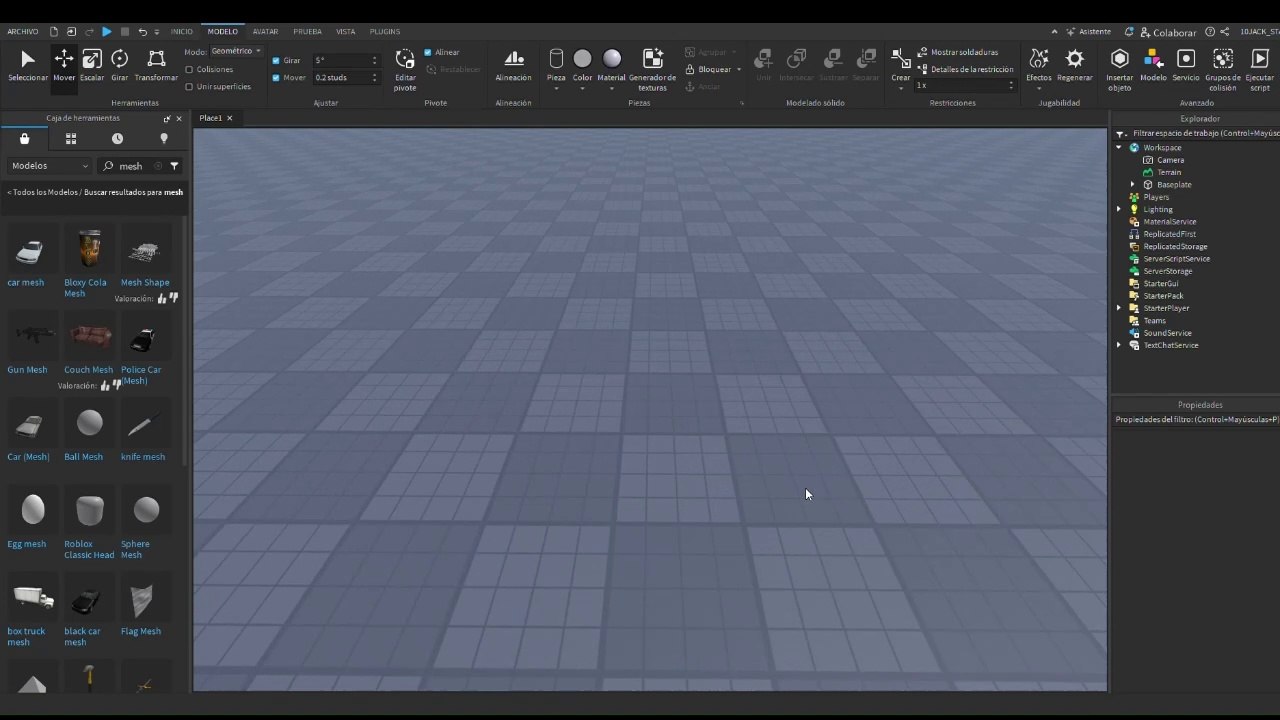Uncheck the Alinear pivot checkbox

(x=428, y=53)
